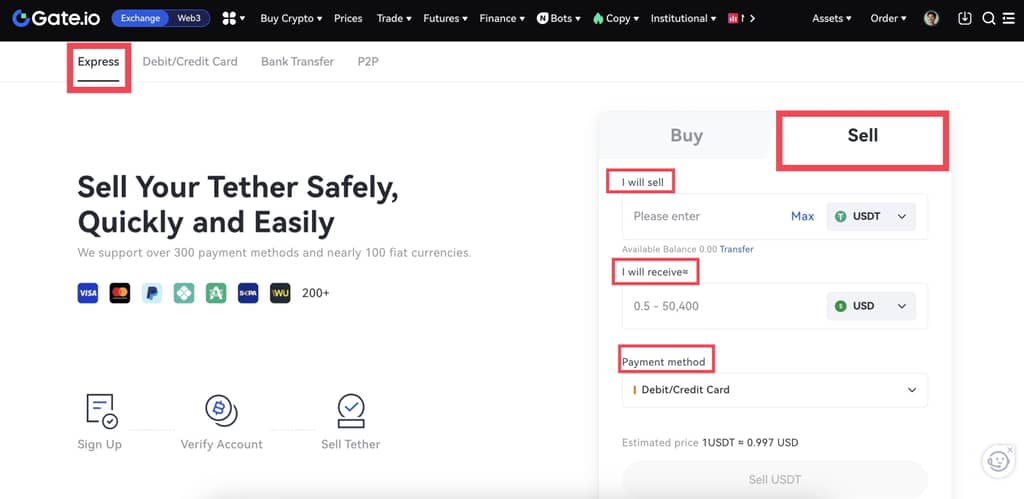Click the Transfer link
Image resolution: width=1024 pixels, height=499 pixels.
(x=739, y=249)
